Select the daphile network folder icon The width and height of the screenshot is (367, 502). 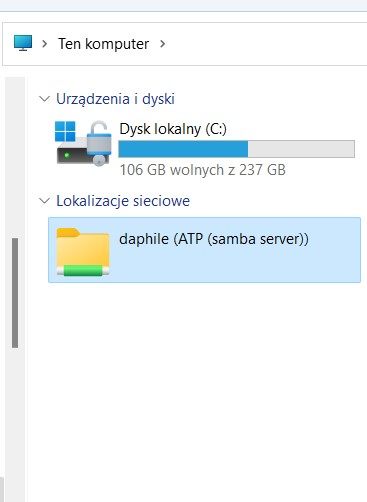click(83, 252)
